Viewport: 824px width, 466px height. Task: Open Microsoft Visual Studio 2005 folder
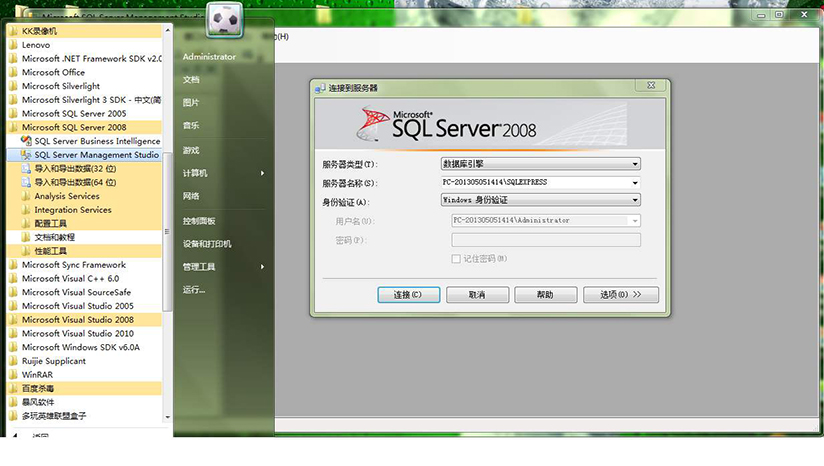[x=84, y=305]
